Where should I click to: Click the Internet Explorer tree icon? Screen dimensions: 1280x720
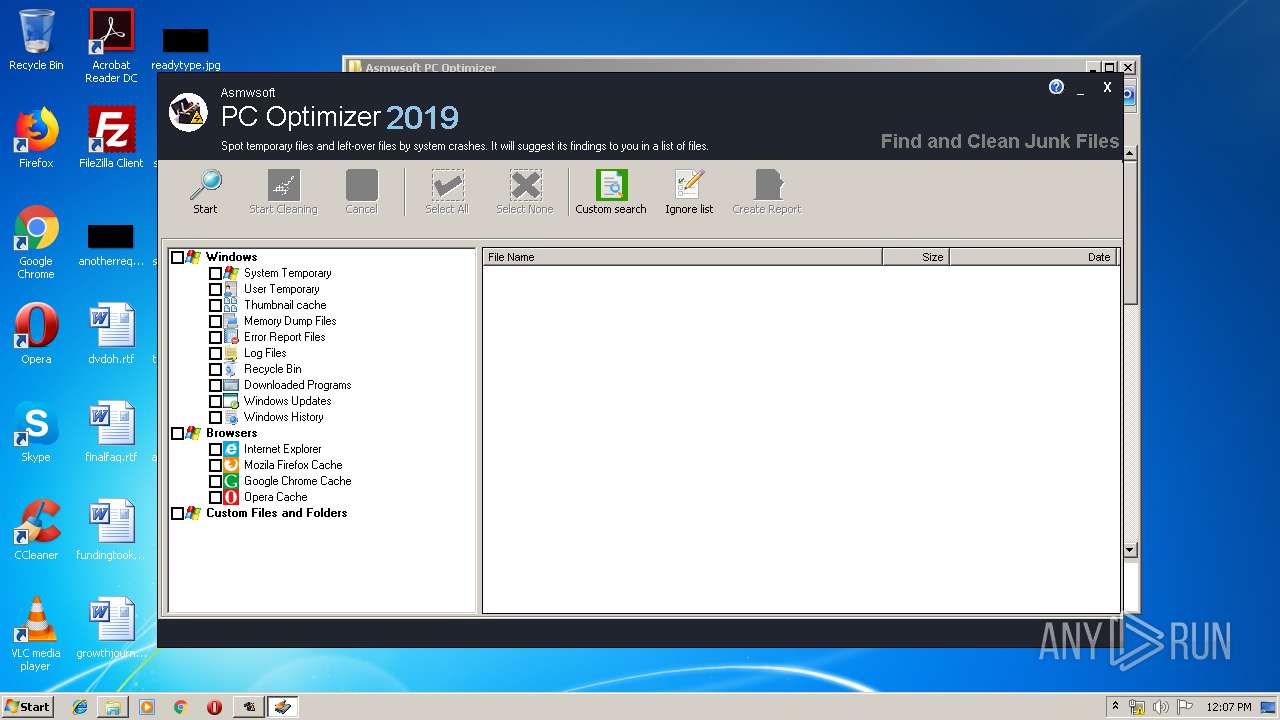pos(231,449)
